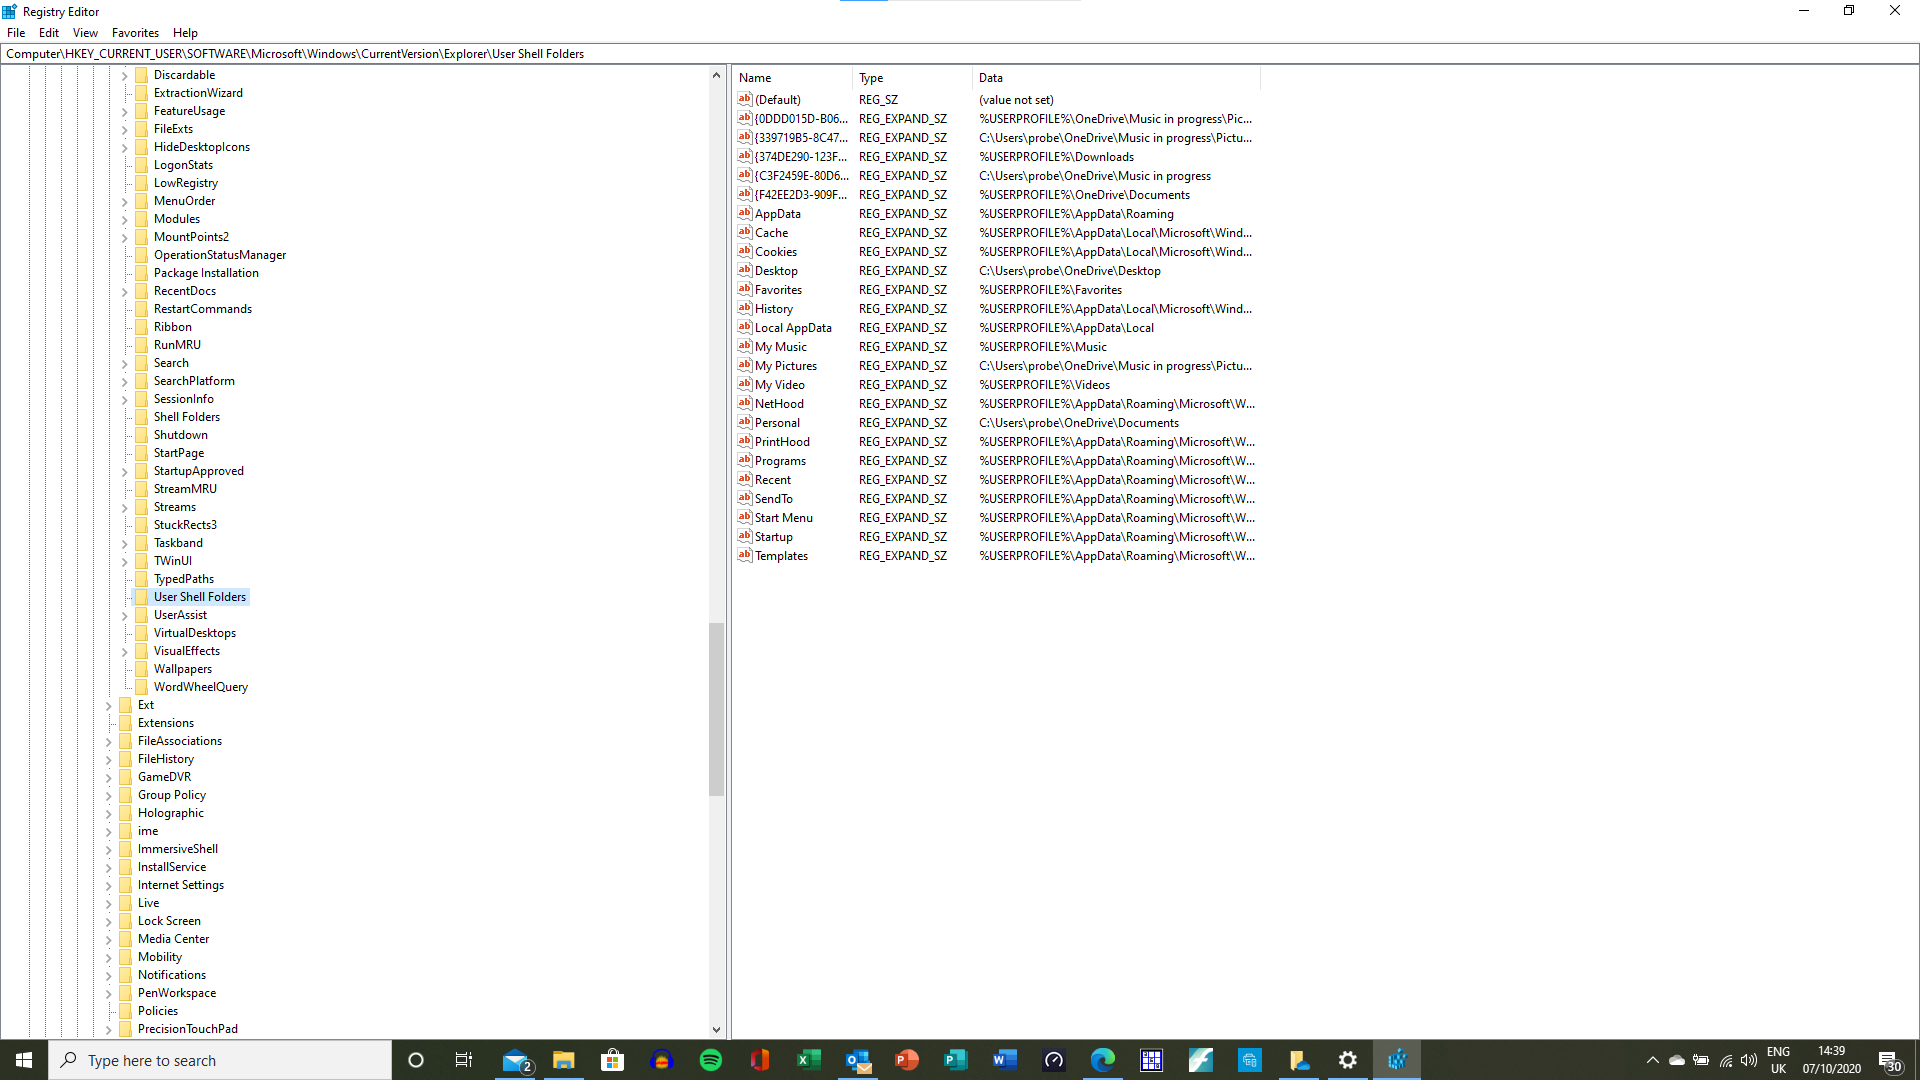1920x1080 pixels.
Task: Open File Explorer taskbar icon
Action: [564, 1060]
